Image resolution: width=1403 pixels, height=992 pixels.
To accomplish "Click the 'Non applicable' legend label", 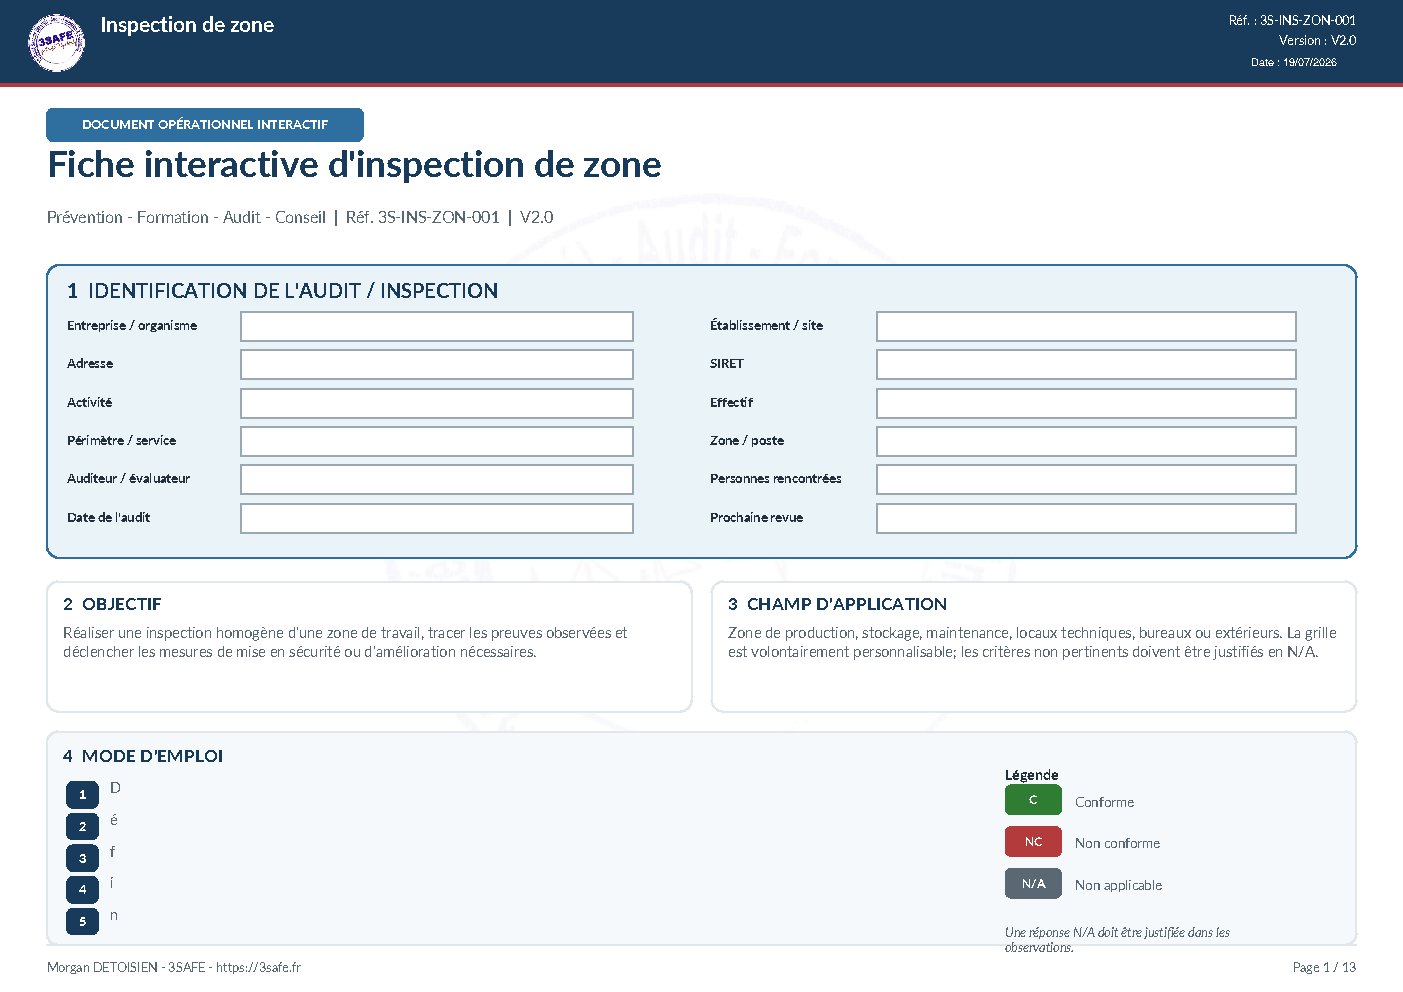I will tap(1118, 885).
